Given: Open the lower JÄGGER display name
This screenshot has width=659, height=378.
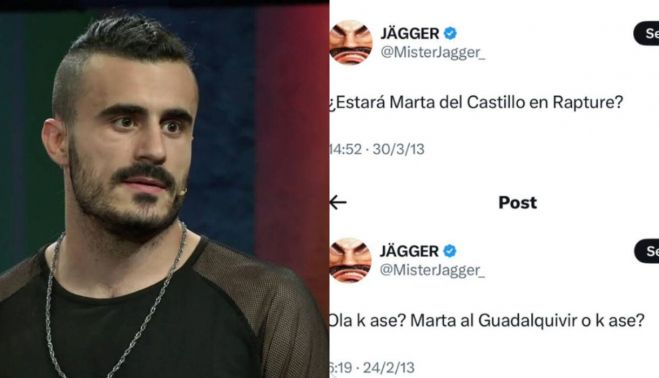Looking at the screenshot, I should [409, 251].
